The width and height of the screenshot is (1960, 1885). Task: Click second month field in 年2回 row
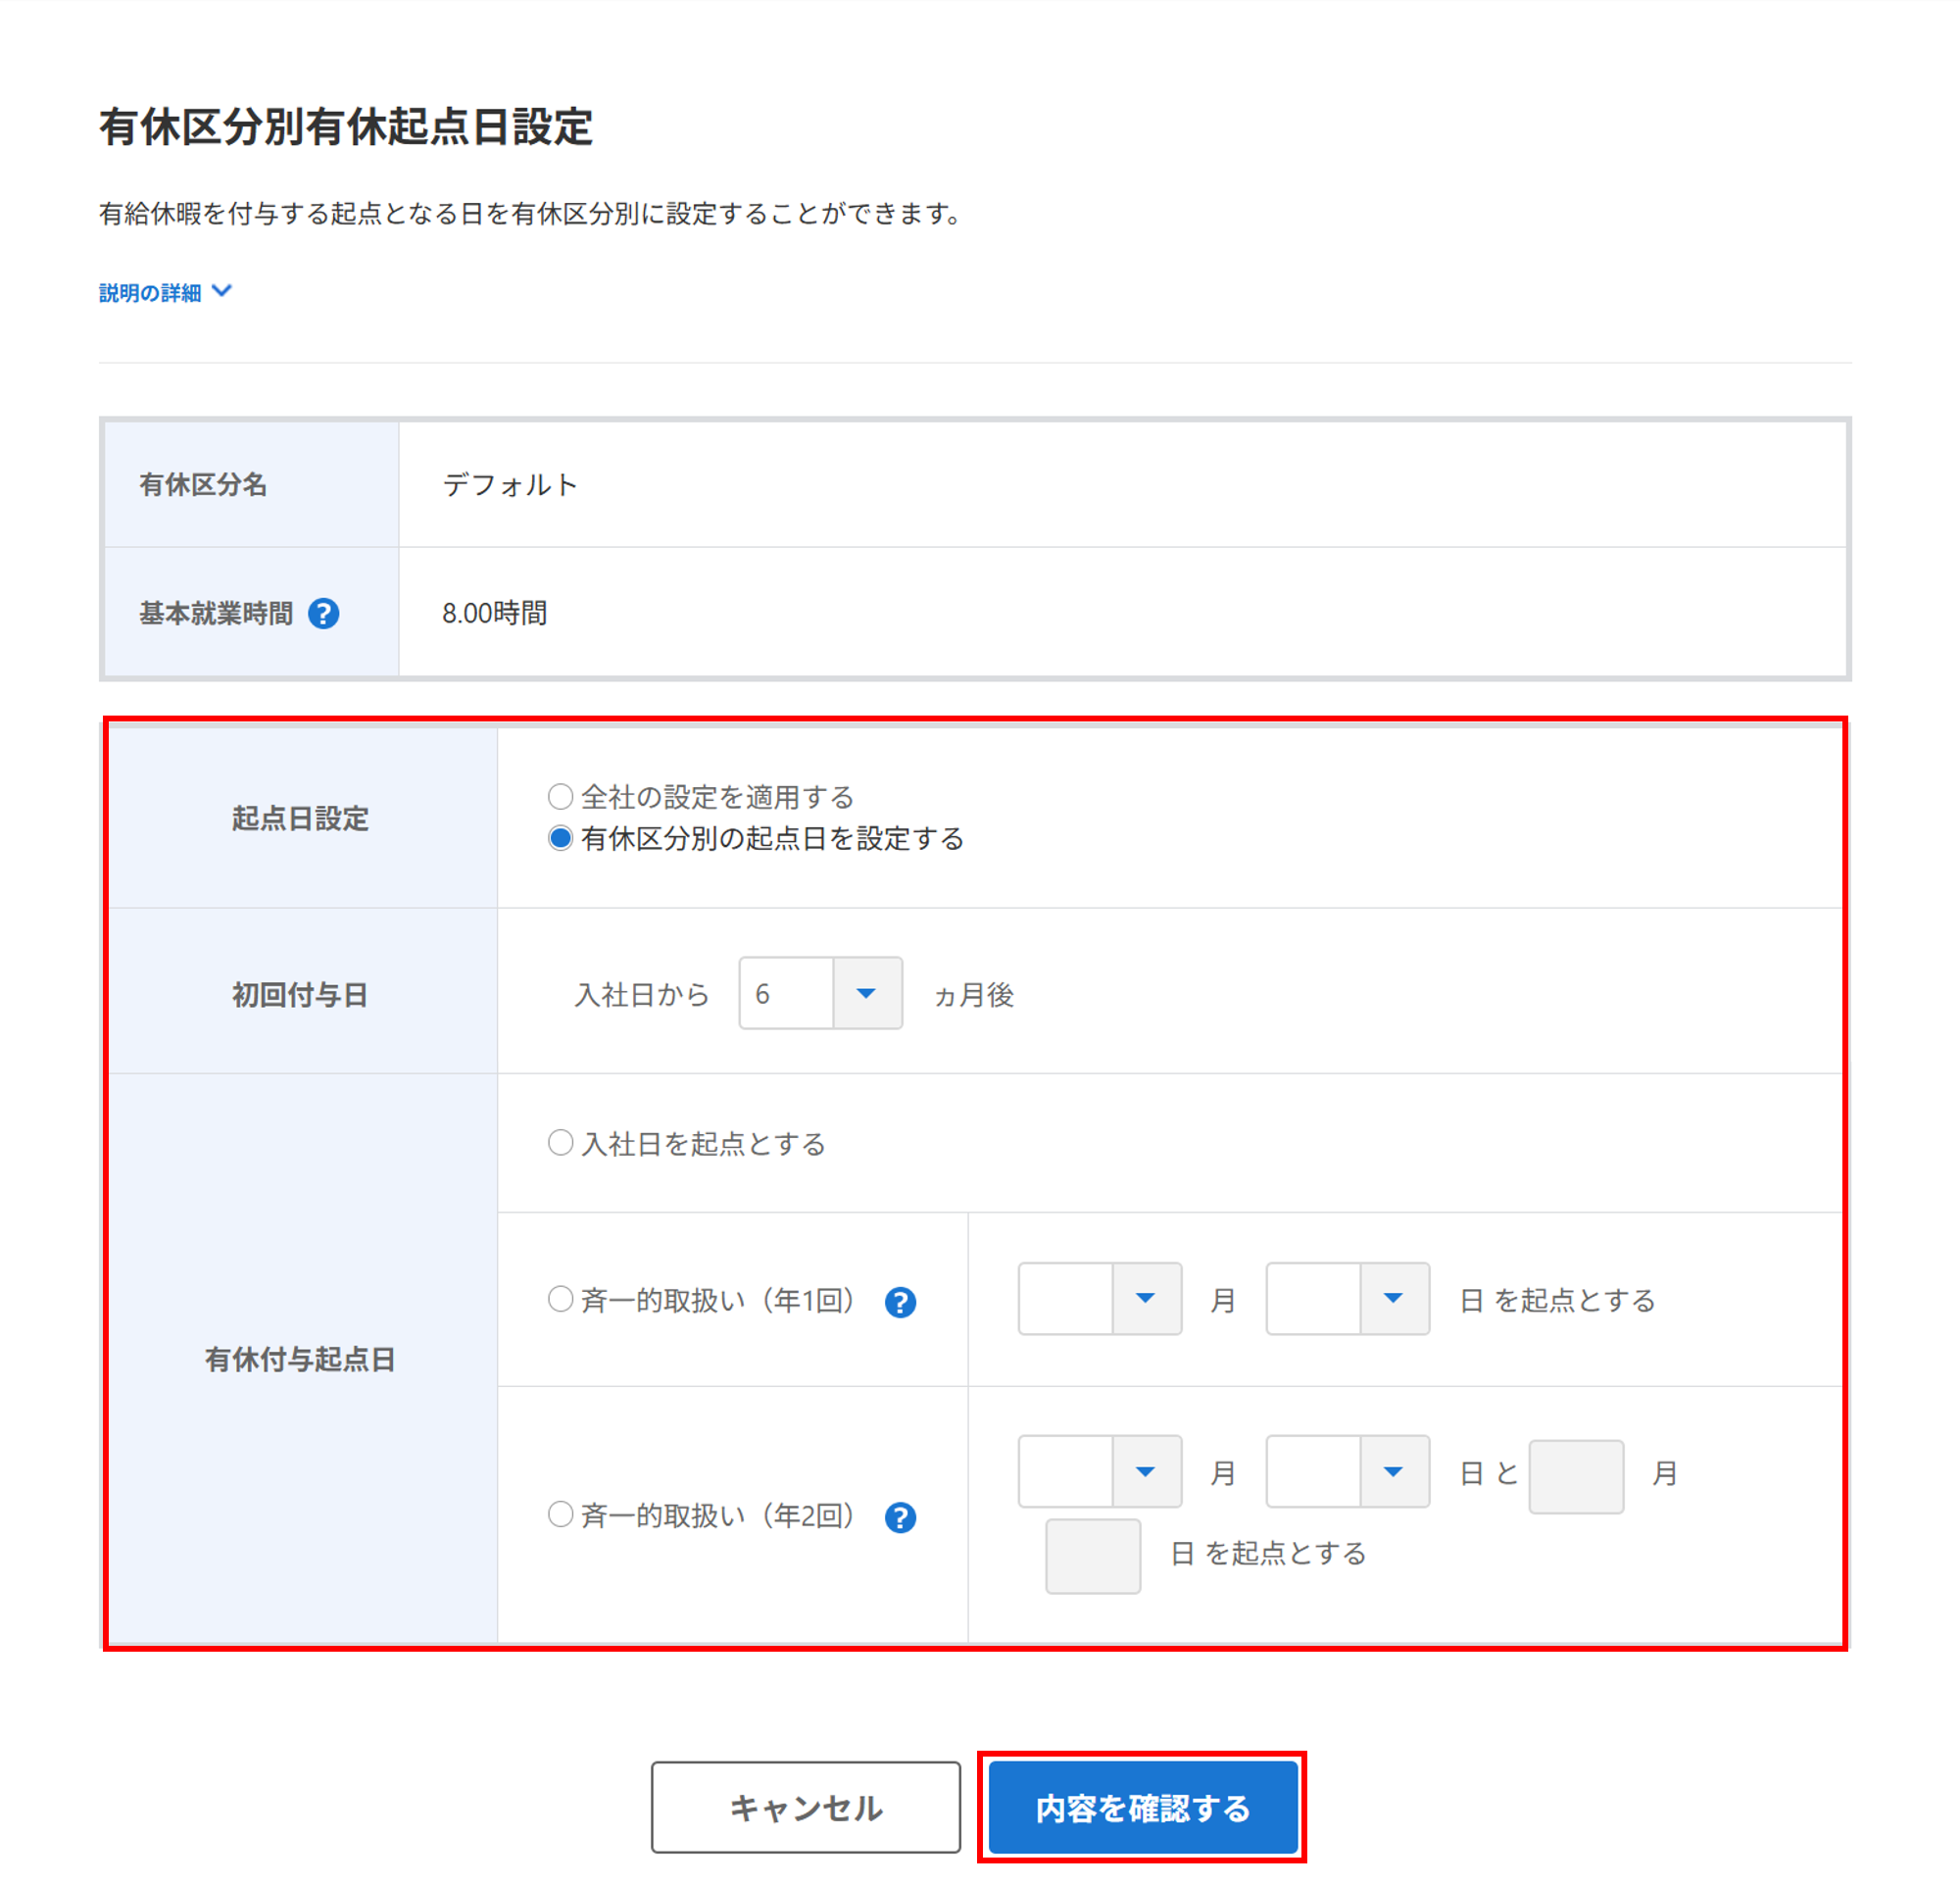tap(1575, 1476)
